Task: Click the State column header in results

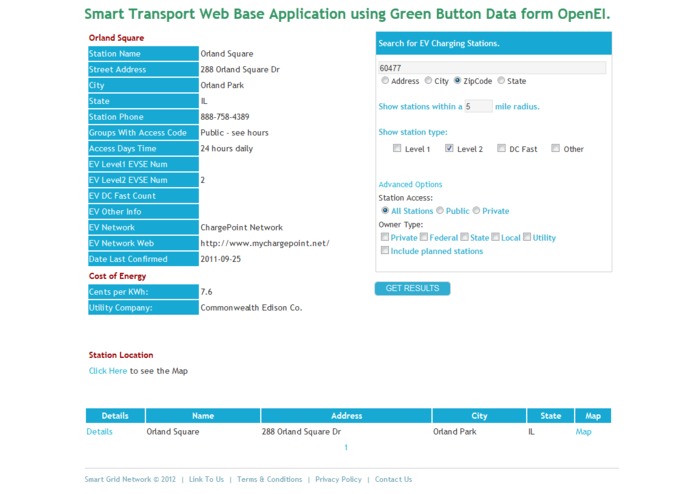Action: [x=551, y=416]
